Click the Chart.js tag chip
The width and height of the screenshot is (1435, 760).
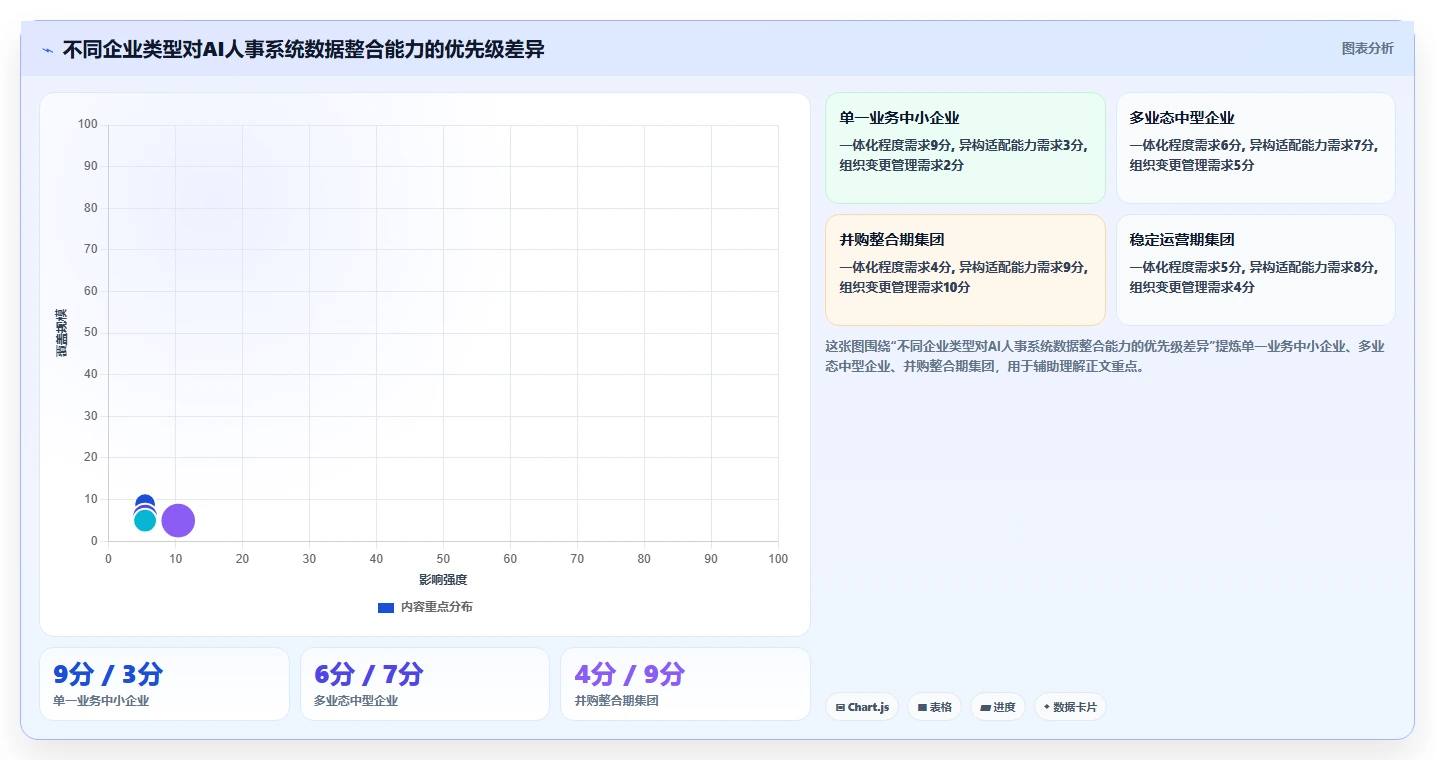pos(862,707)
